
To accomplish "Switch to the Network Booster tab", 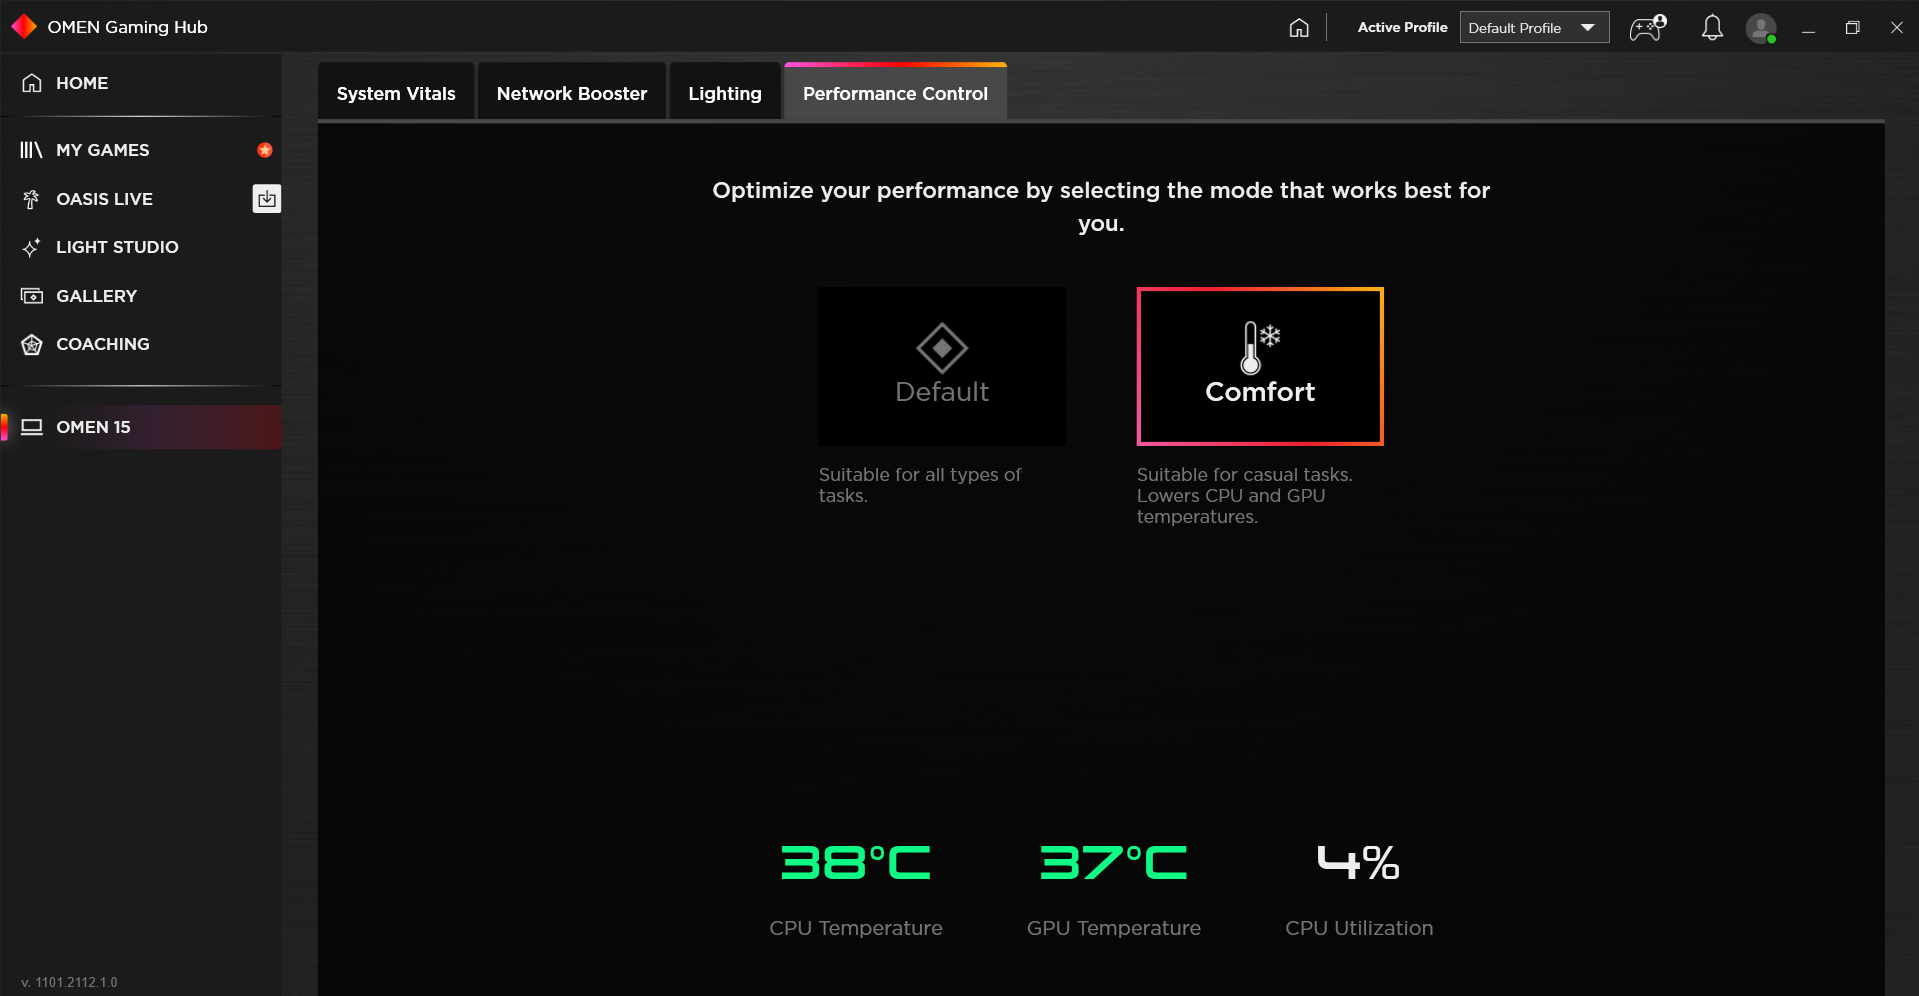I will pos(571,92).
